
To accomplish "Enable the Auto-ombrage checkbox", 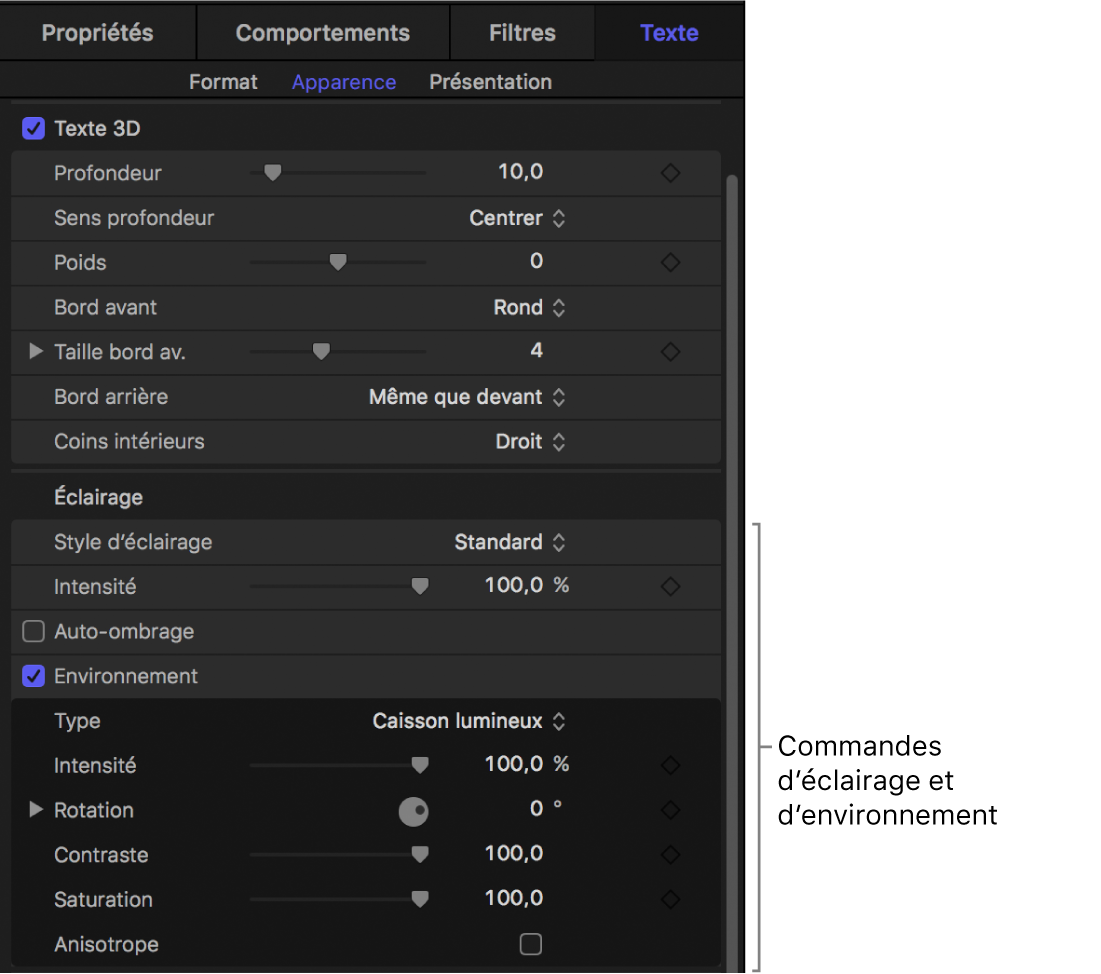I will click(x=34, y=632).
